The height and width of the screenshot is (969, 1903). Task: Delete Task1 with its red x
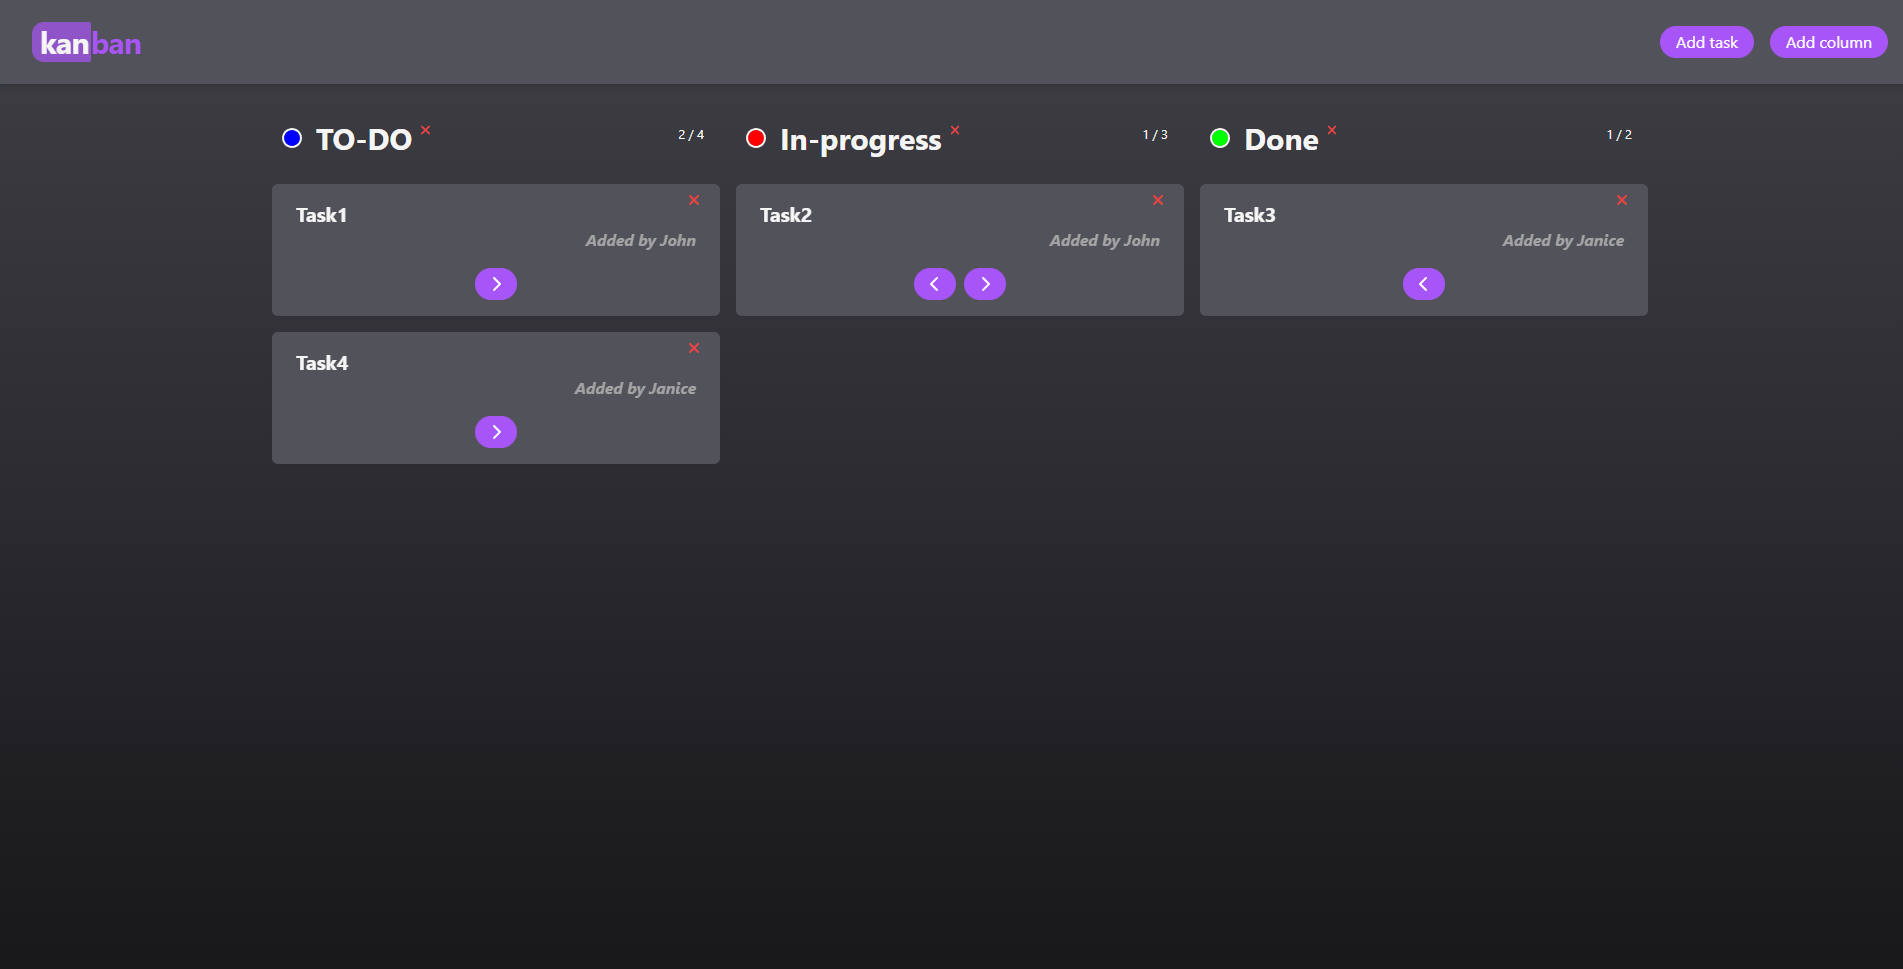[694, 199]
